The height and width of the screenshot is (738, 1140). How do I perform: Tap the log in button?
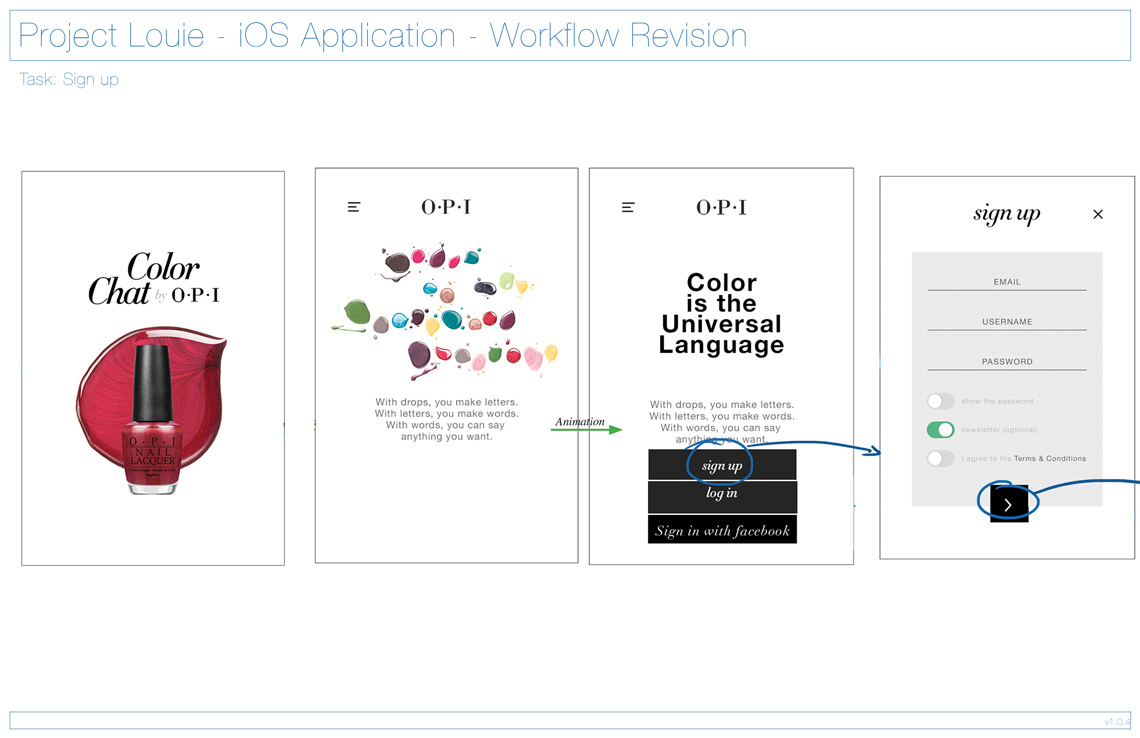click(x=722, y=496)
